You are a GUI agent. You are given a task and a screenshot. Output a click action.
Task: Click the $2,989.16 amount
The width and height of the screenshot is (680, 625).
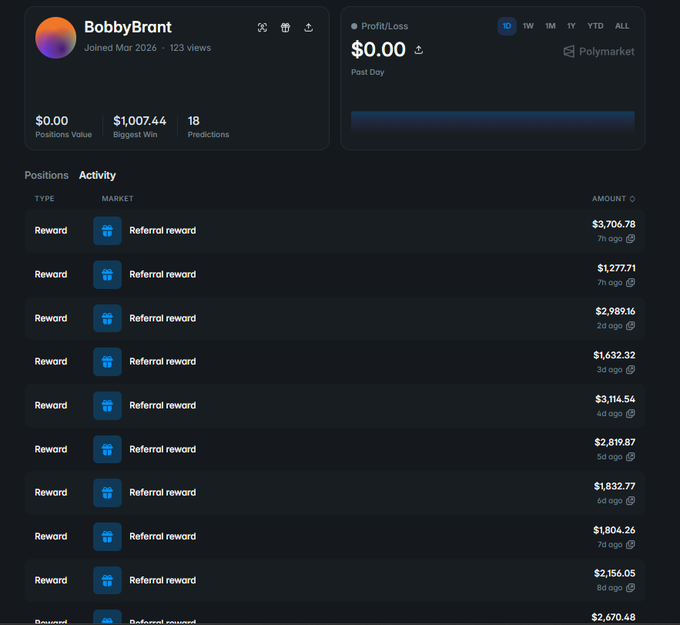point(615,311)
